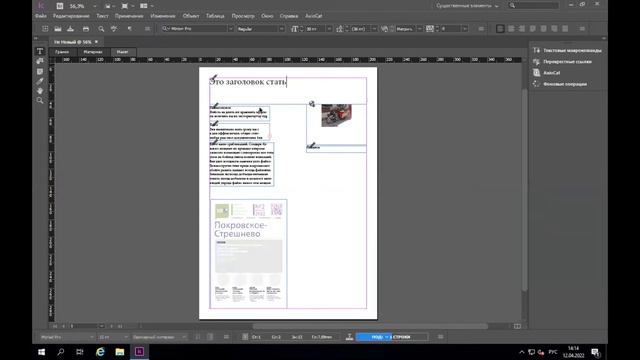Viewport: 640px width, 360px height.
Task: Click the kerning icon in control bar
Action: (384, 29)
